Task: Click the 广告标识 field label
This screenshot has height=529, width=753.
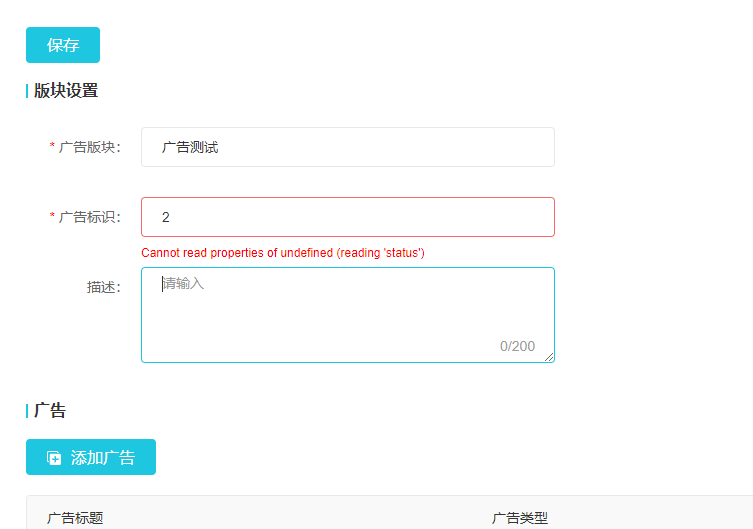Action: click(89, 217)
